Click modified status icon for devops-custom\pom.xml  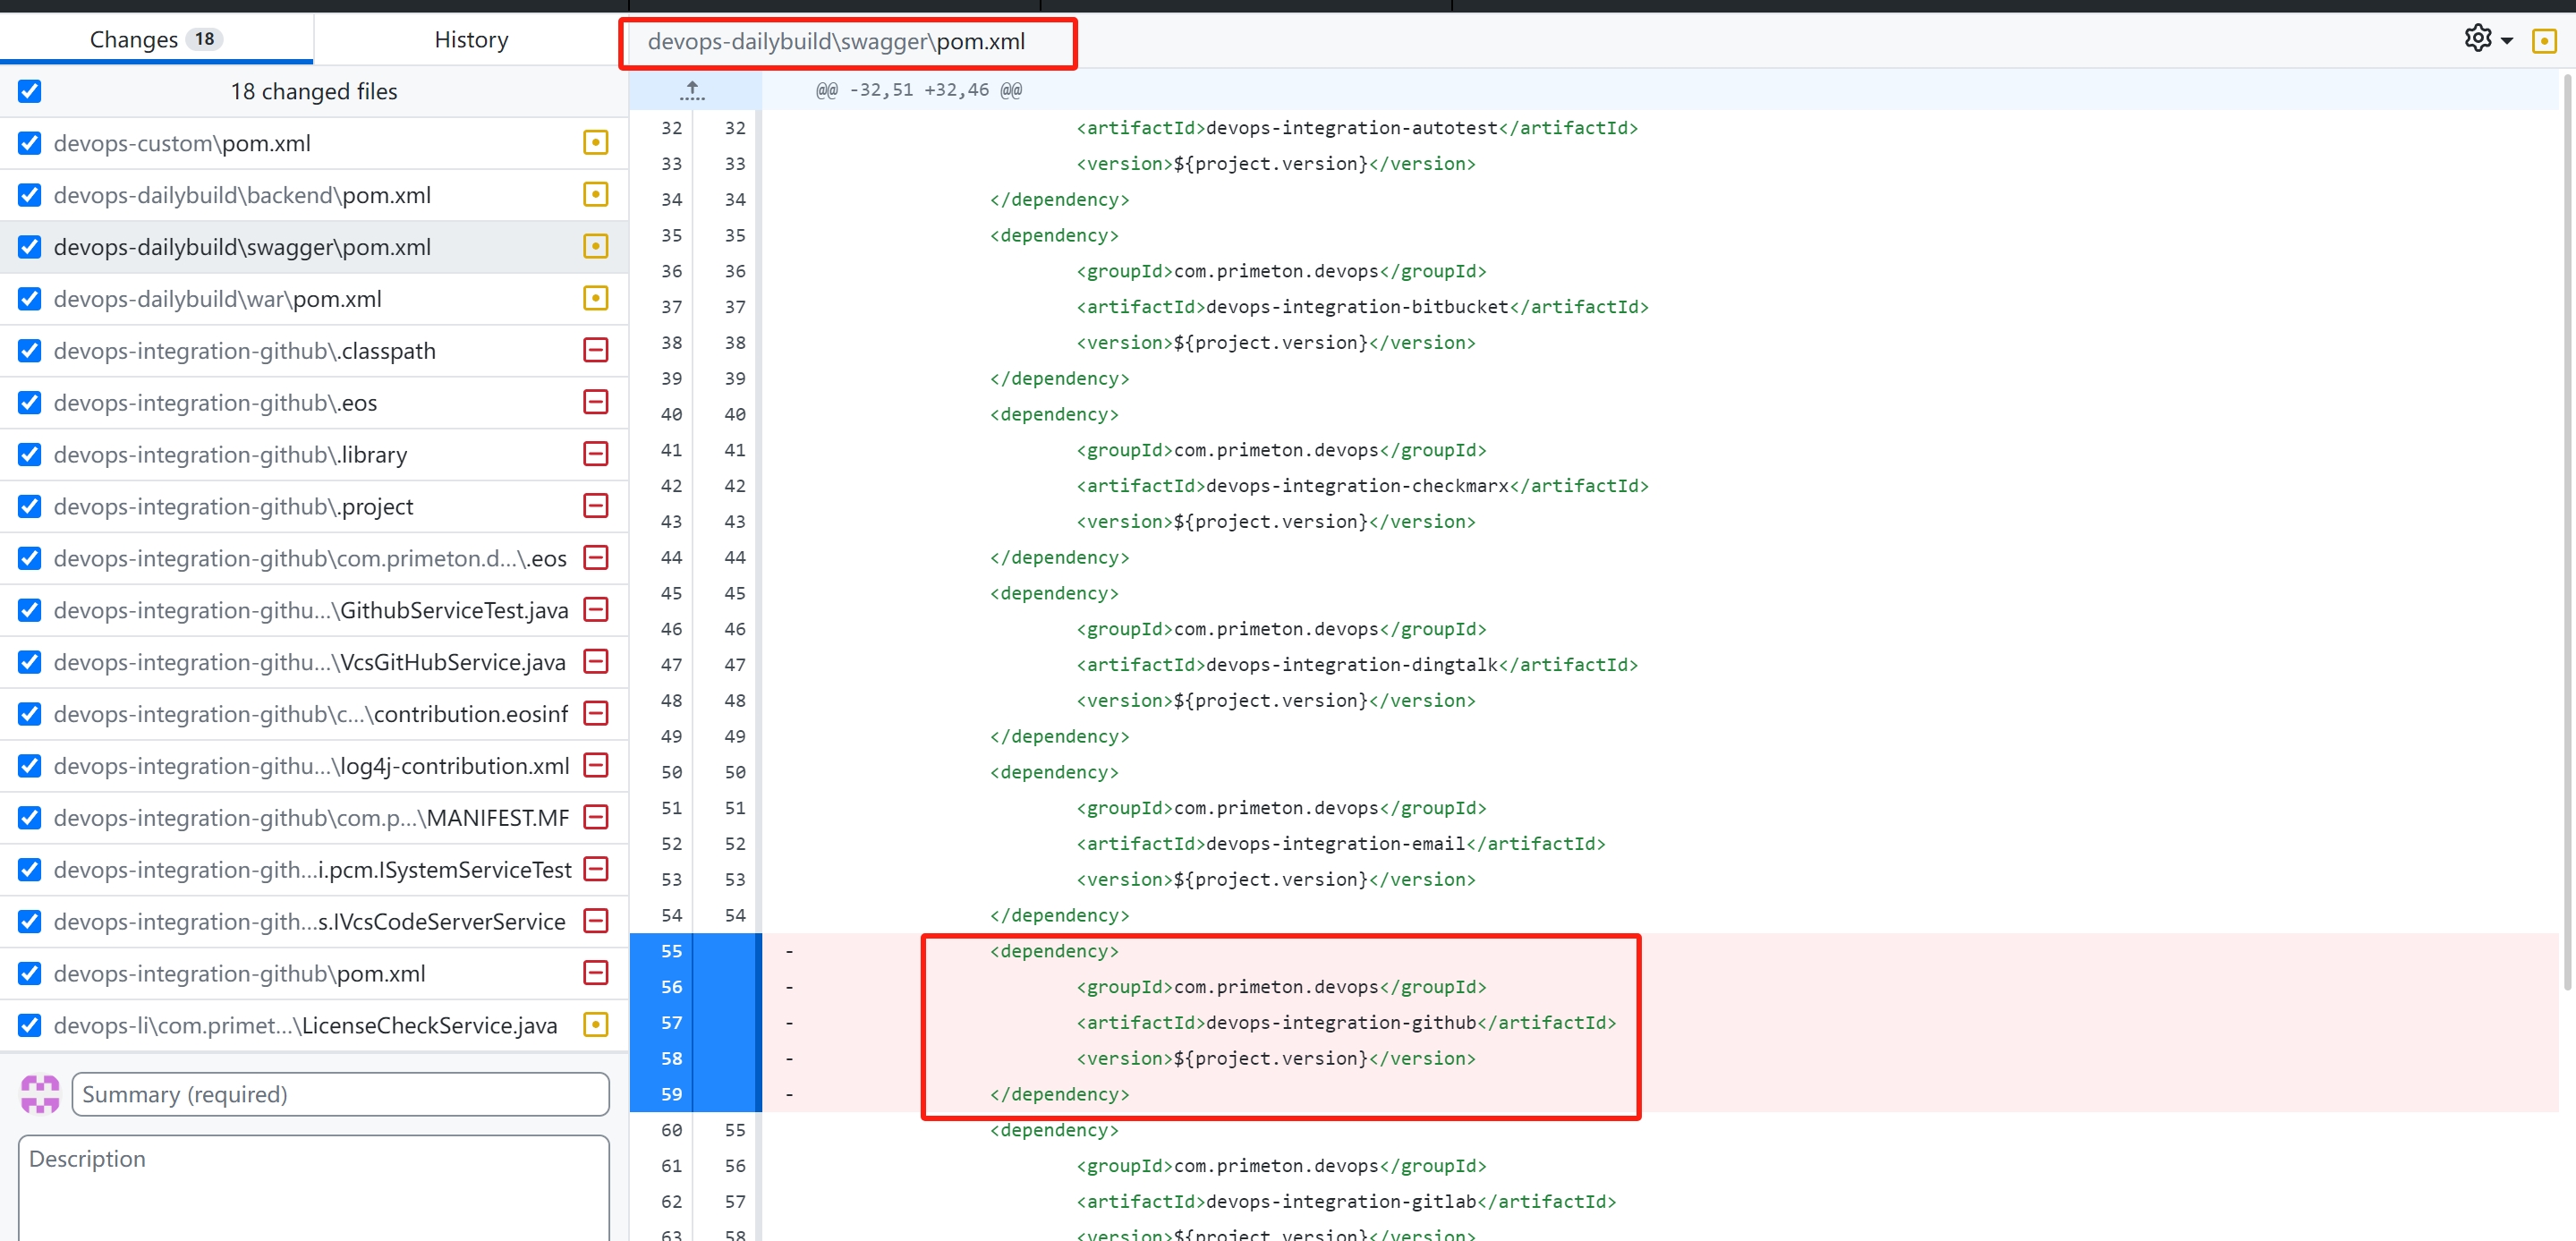pos(595,143)
